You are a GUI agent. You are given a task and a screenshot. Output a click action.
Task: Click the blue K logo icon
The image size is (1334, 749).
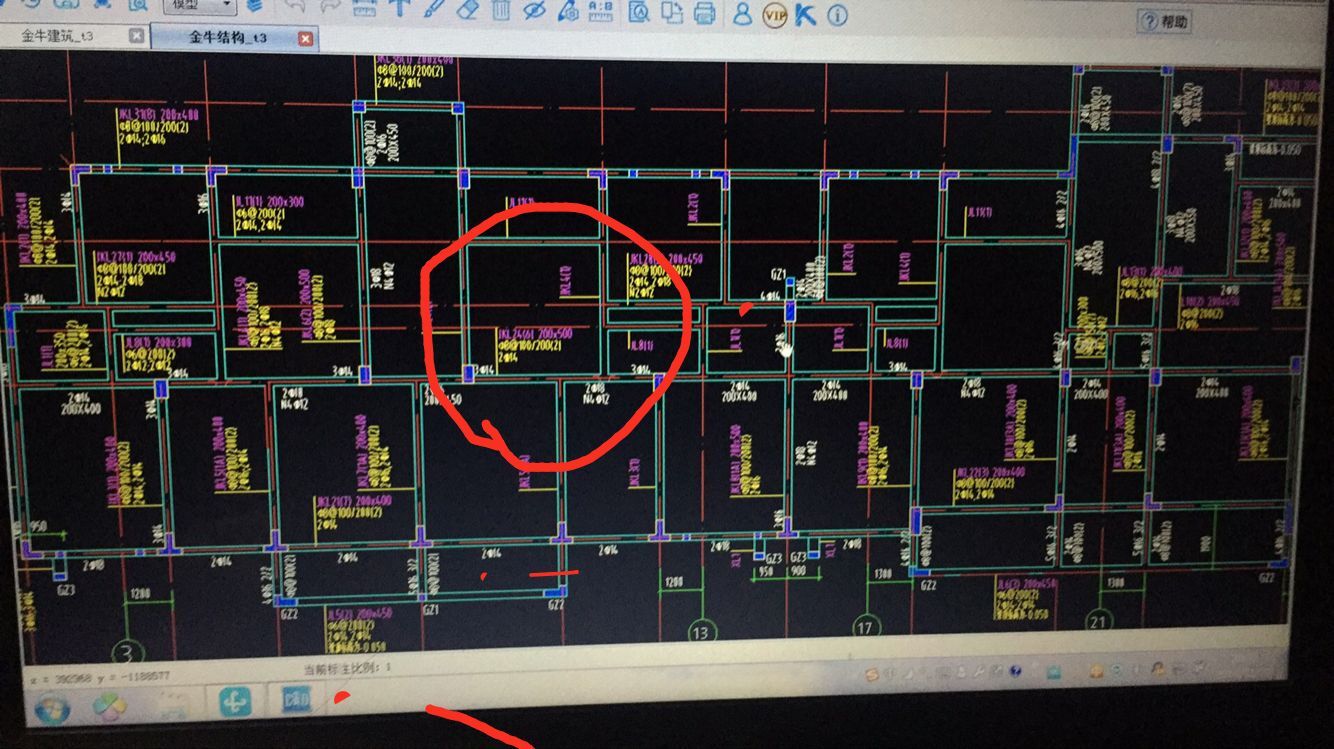click(806, 15)
